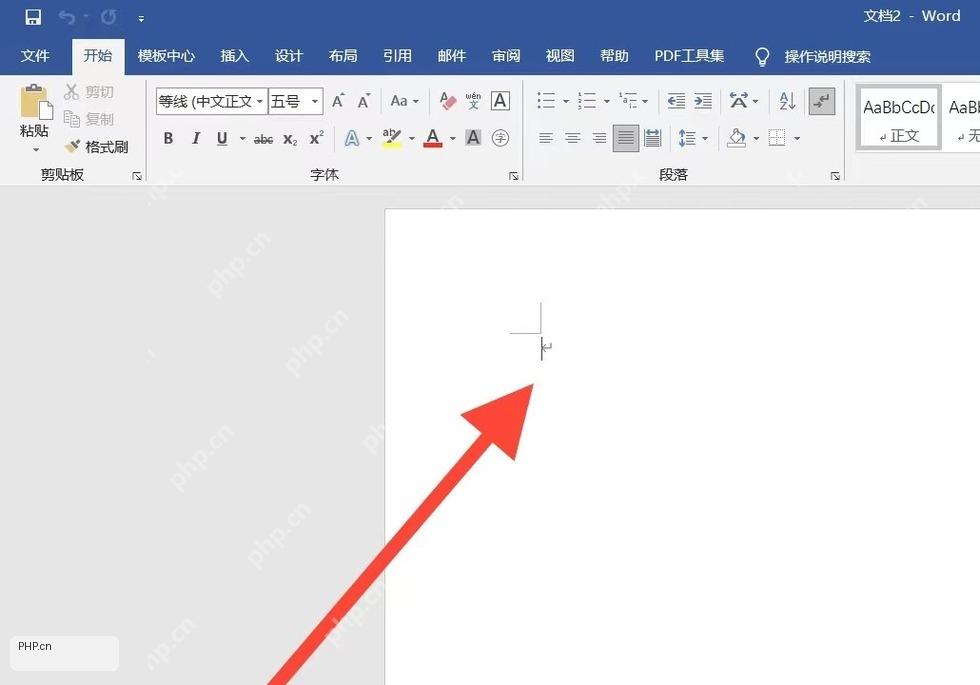Toggle underline U
The image size is (980, 685).
(x=222, y=138)
